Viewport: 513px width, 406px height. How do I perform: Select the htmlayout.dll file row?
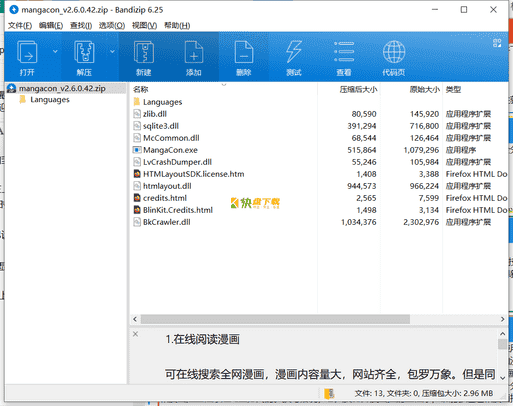319,186
